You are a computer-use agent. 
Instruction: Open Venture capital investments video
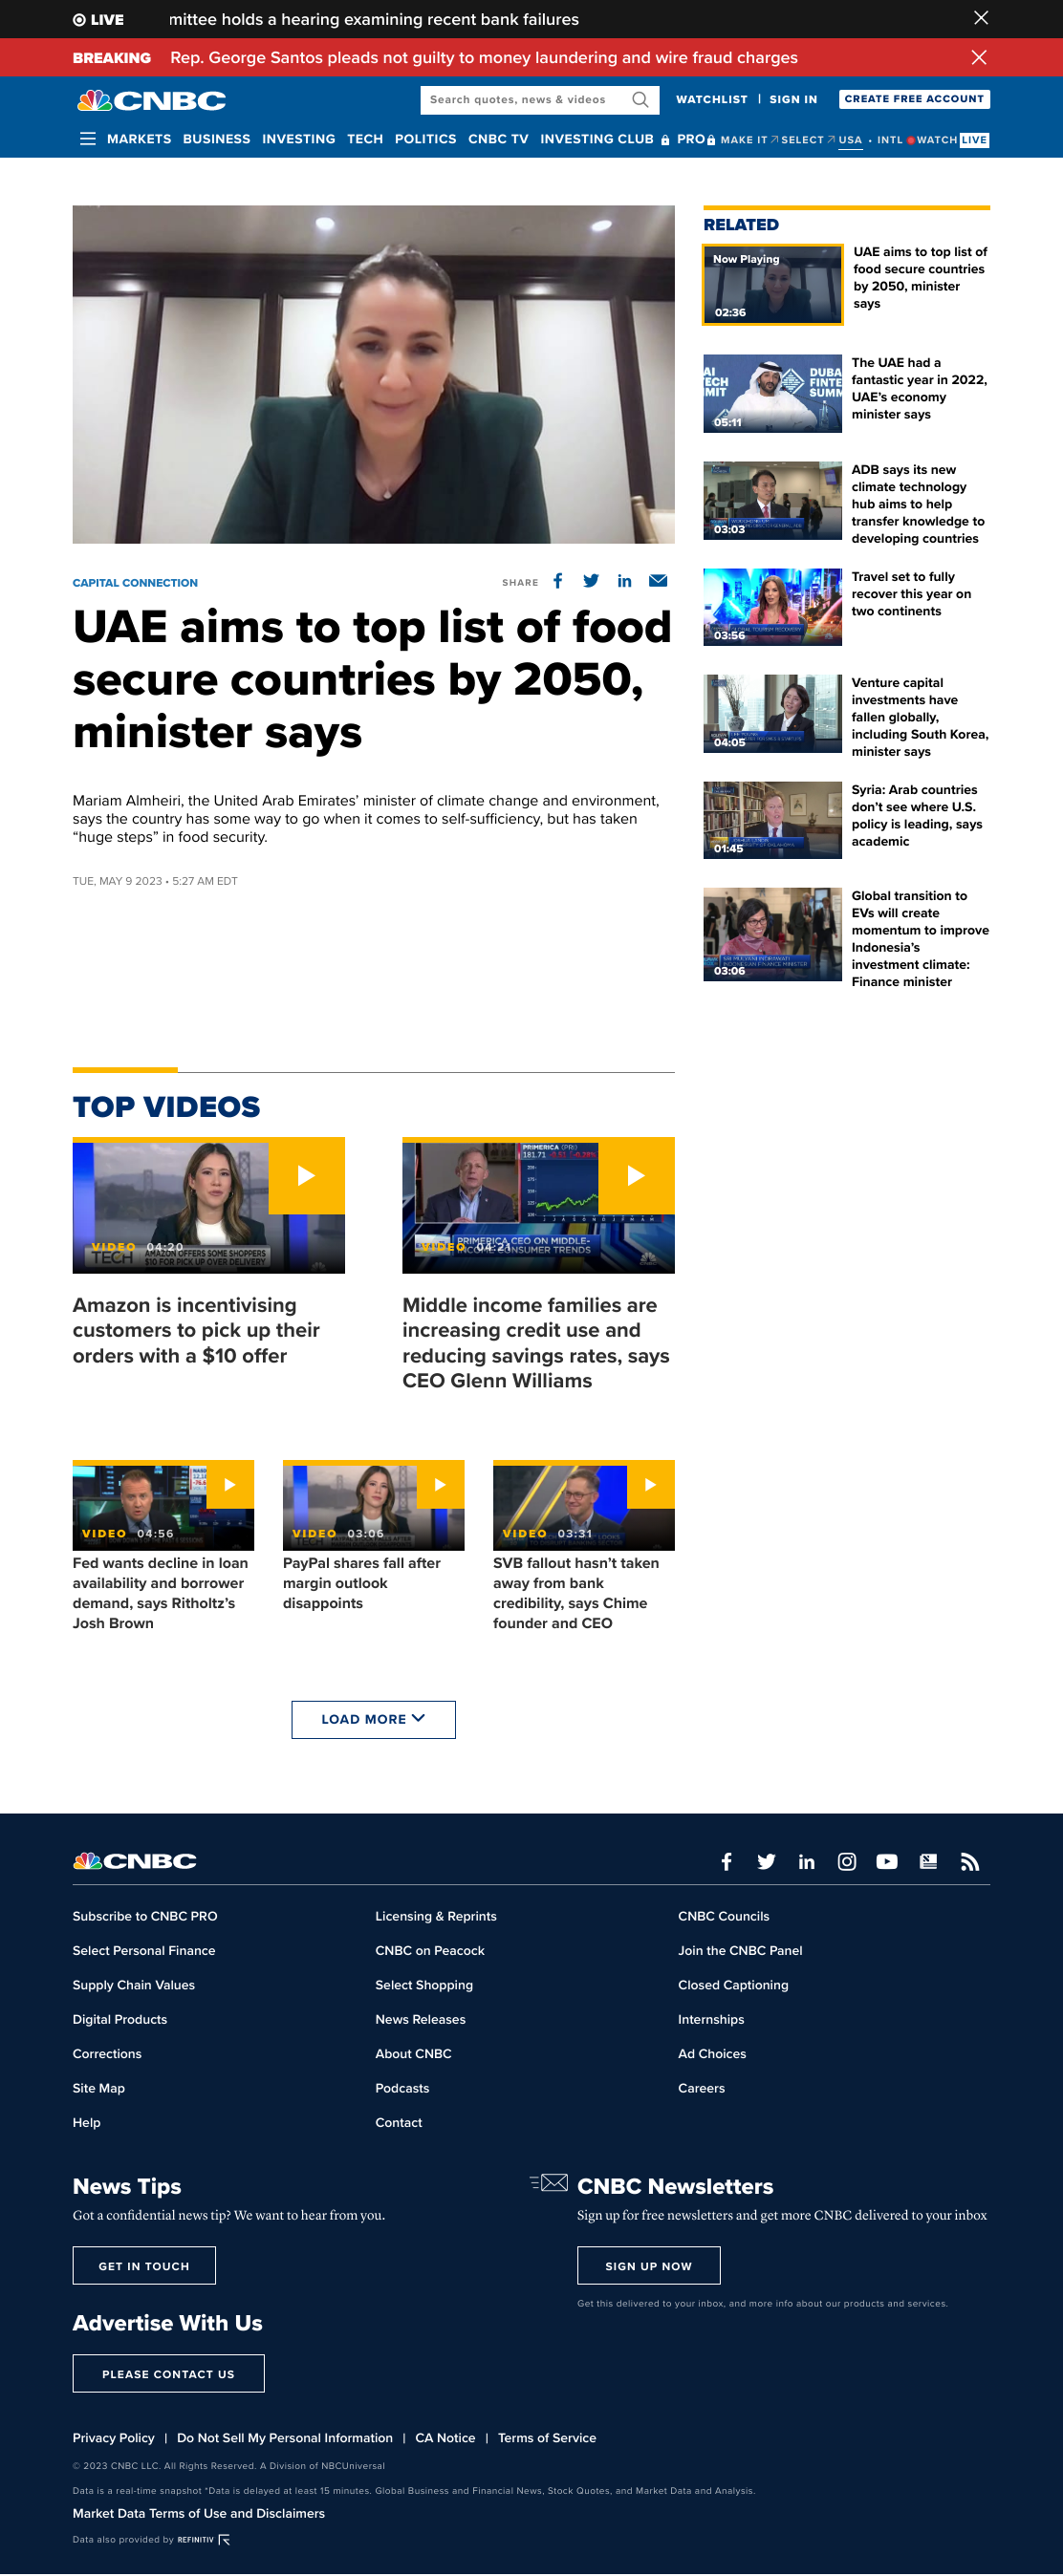(x=772, y=713)
